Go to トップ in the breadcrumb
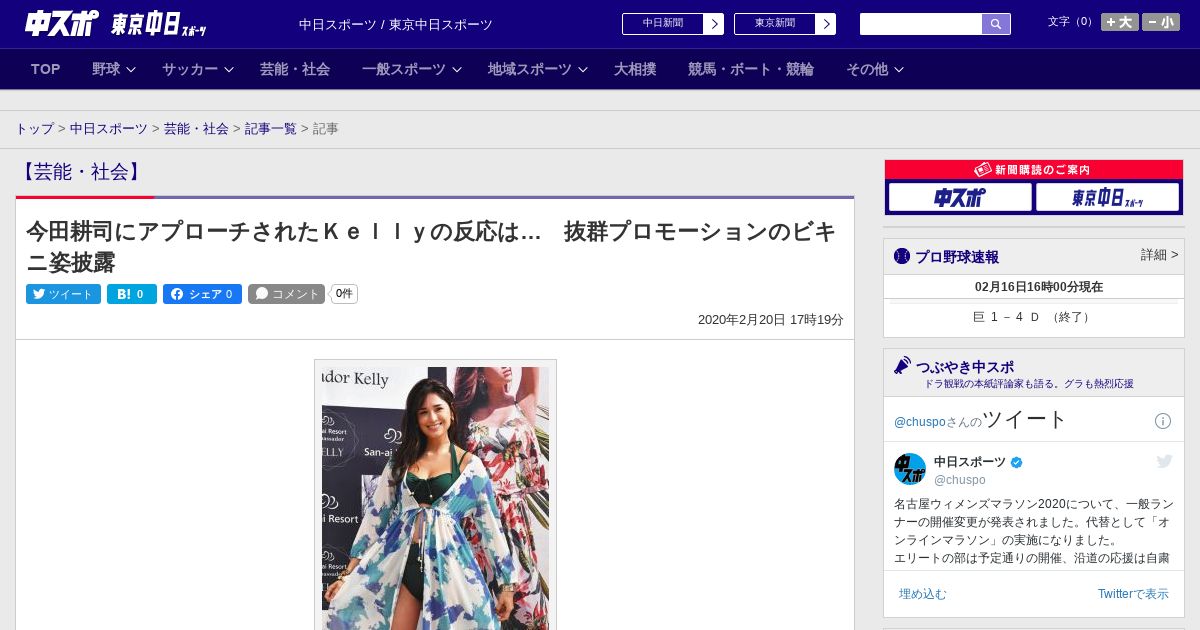The height and width of the screenshot is (630, 1200). 34,129
